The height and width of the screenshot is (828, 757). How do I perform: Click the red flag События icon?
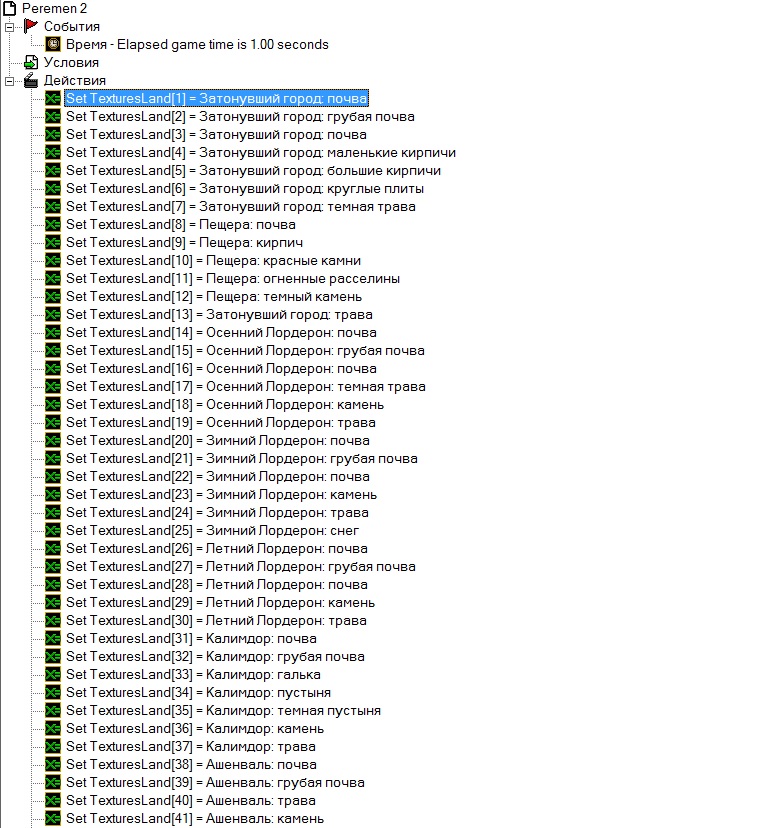click(x=31, y=25)
